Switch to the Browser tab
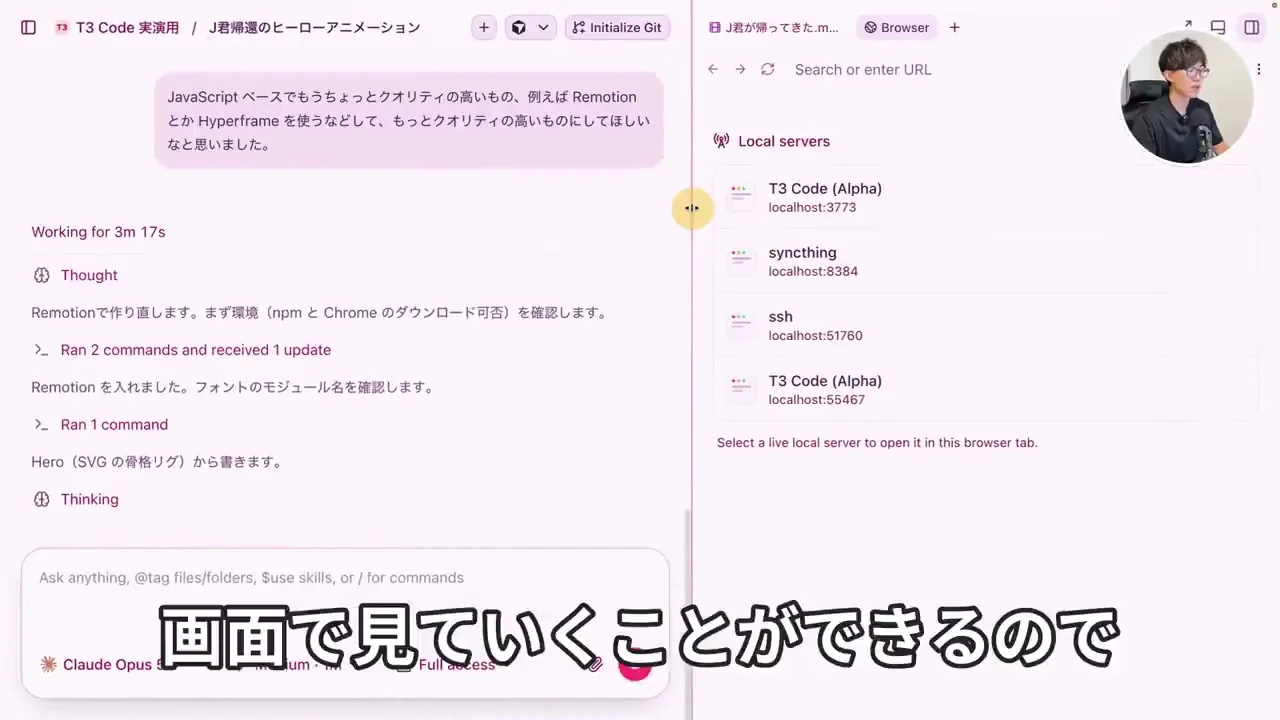The image size is (1280, 720). coord(897,28)
